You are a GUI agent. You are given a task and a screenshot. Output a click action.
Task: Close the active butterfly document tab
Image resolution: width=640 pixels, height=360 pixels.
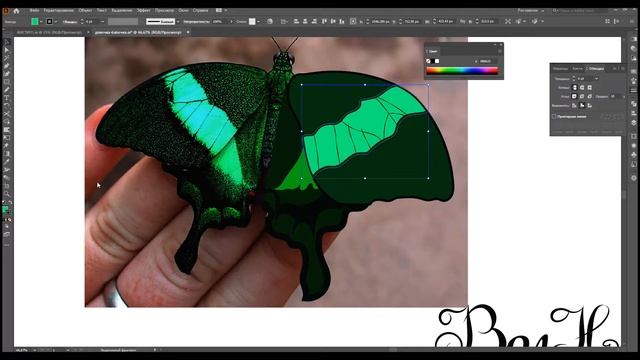(x=188, y=32)
